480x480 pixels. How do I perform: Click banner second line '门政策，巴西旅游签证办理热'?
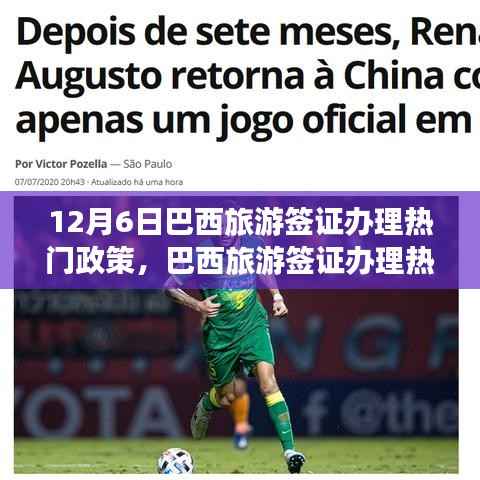[240, 261]
